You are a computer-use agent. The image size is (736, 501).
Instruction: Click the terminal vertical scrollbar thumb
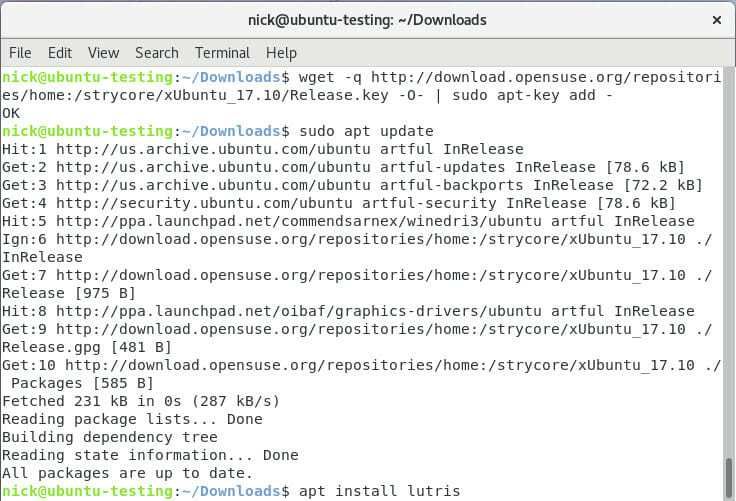point(729,479)
